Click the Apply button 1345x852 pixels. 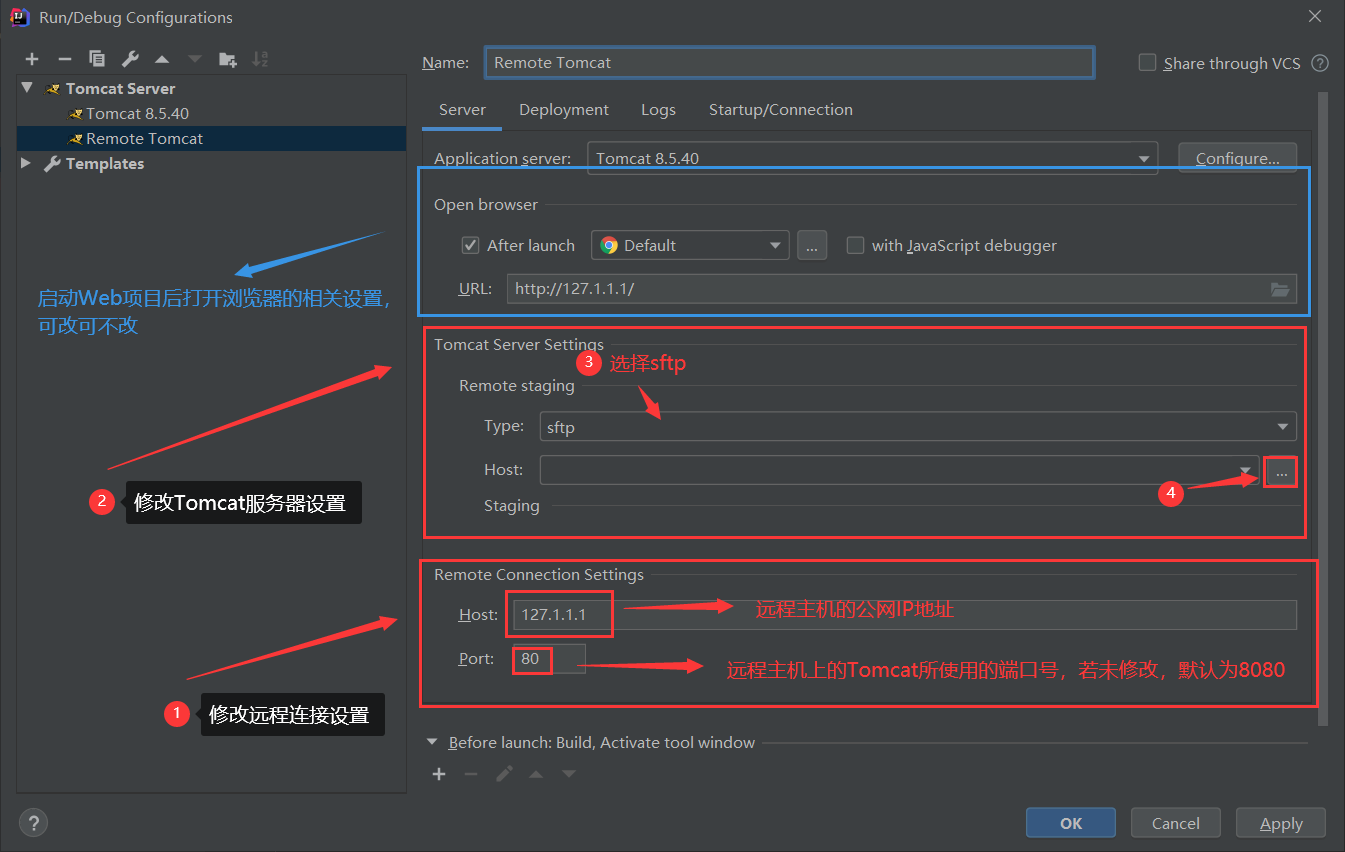click(x=1281, y=823)
